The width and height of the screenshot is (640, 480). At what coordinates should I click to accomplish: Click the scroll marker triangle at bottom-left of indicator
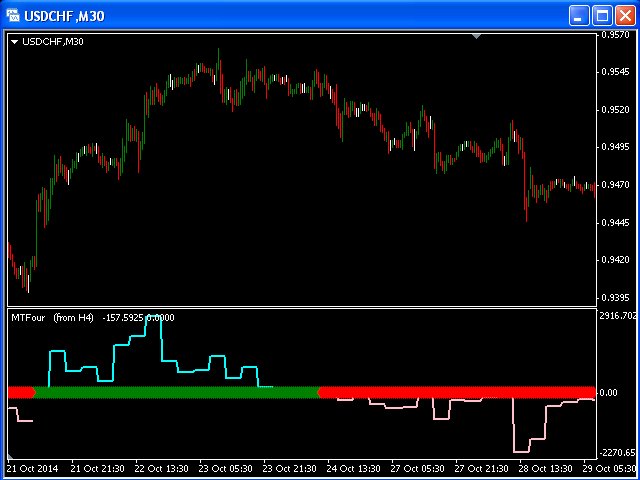[x=10, y=456]
